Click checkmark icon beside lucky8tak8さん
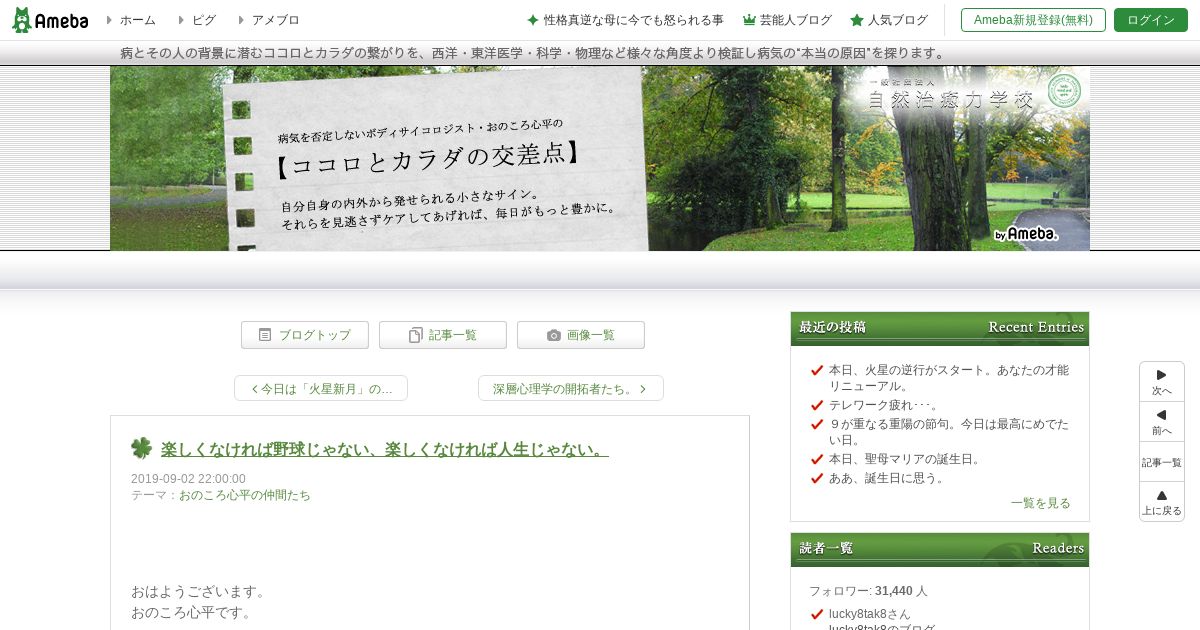The height and width of the screenshot is (630, 1200). (817, 614)
